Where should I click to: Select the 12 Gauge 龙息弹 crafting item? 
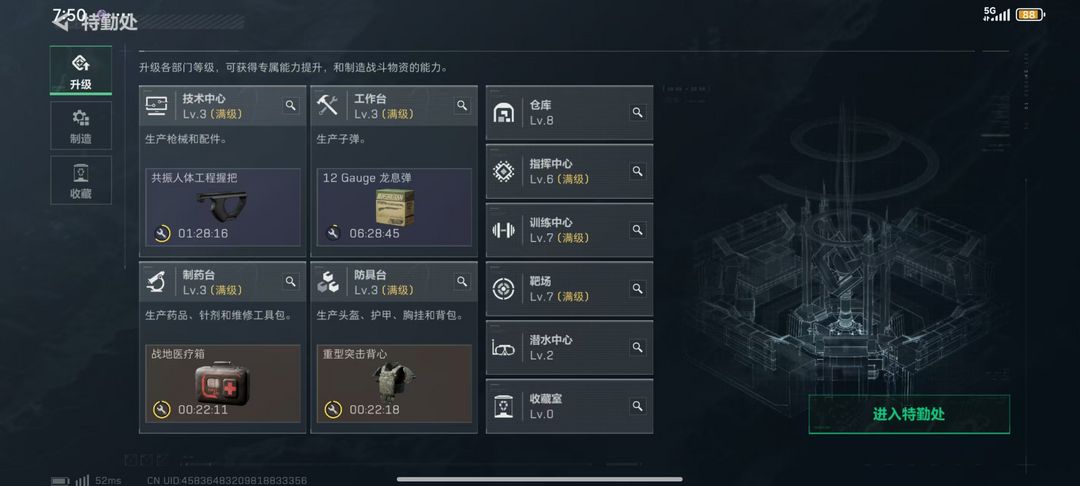395,207
